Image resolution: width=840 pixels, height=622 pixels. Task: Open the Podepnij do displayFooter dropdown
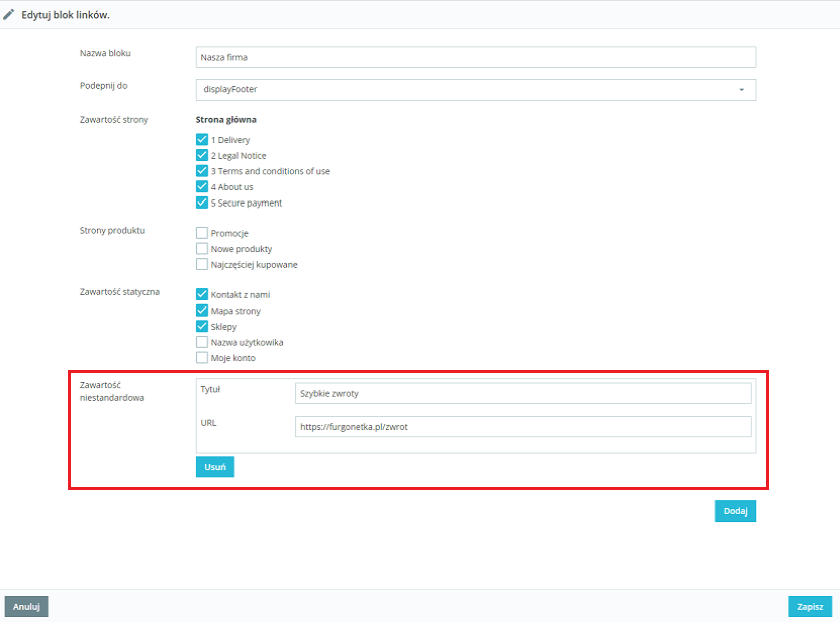476,89
